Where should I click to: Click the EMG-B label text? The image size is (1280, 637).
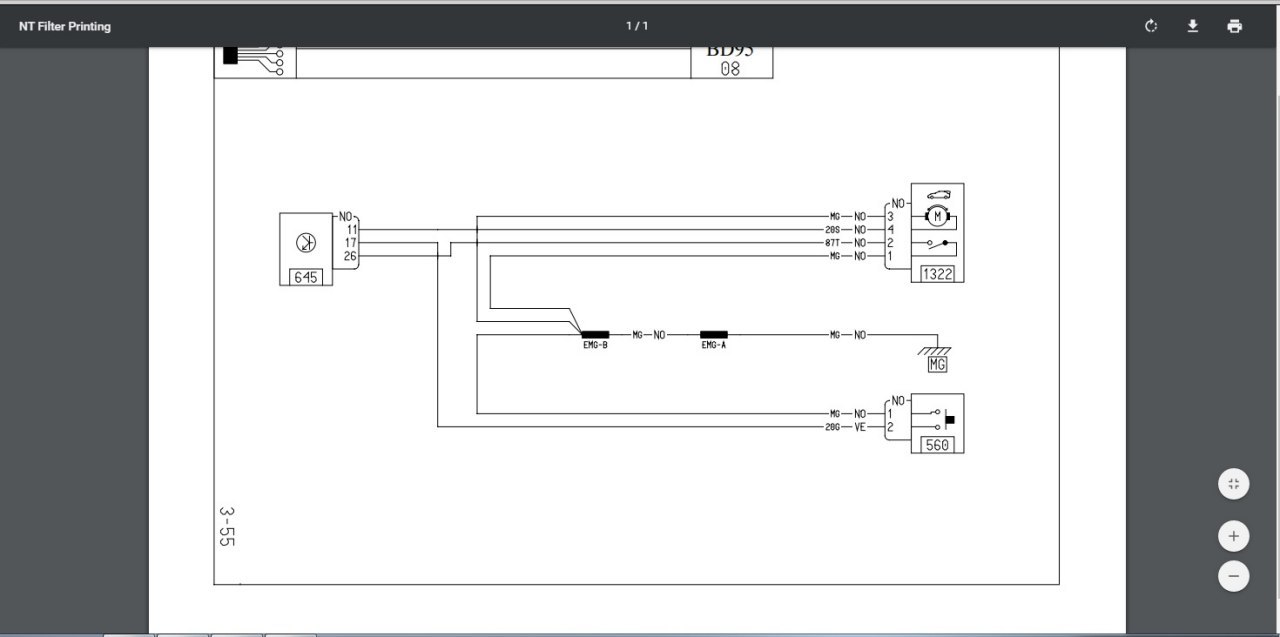click(x=595, y=346)
